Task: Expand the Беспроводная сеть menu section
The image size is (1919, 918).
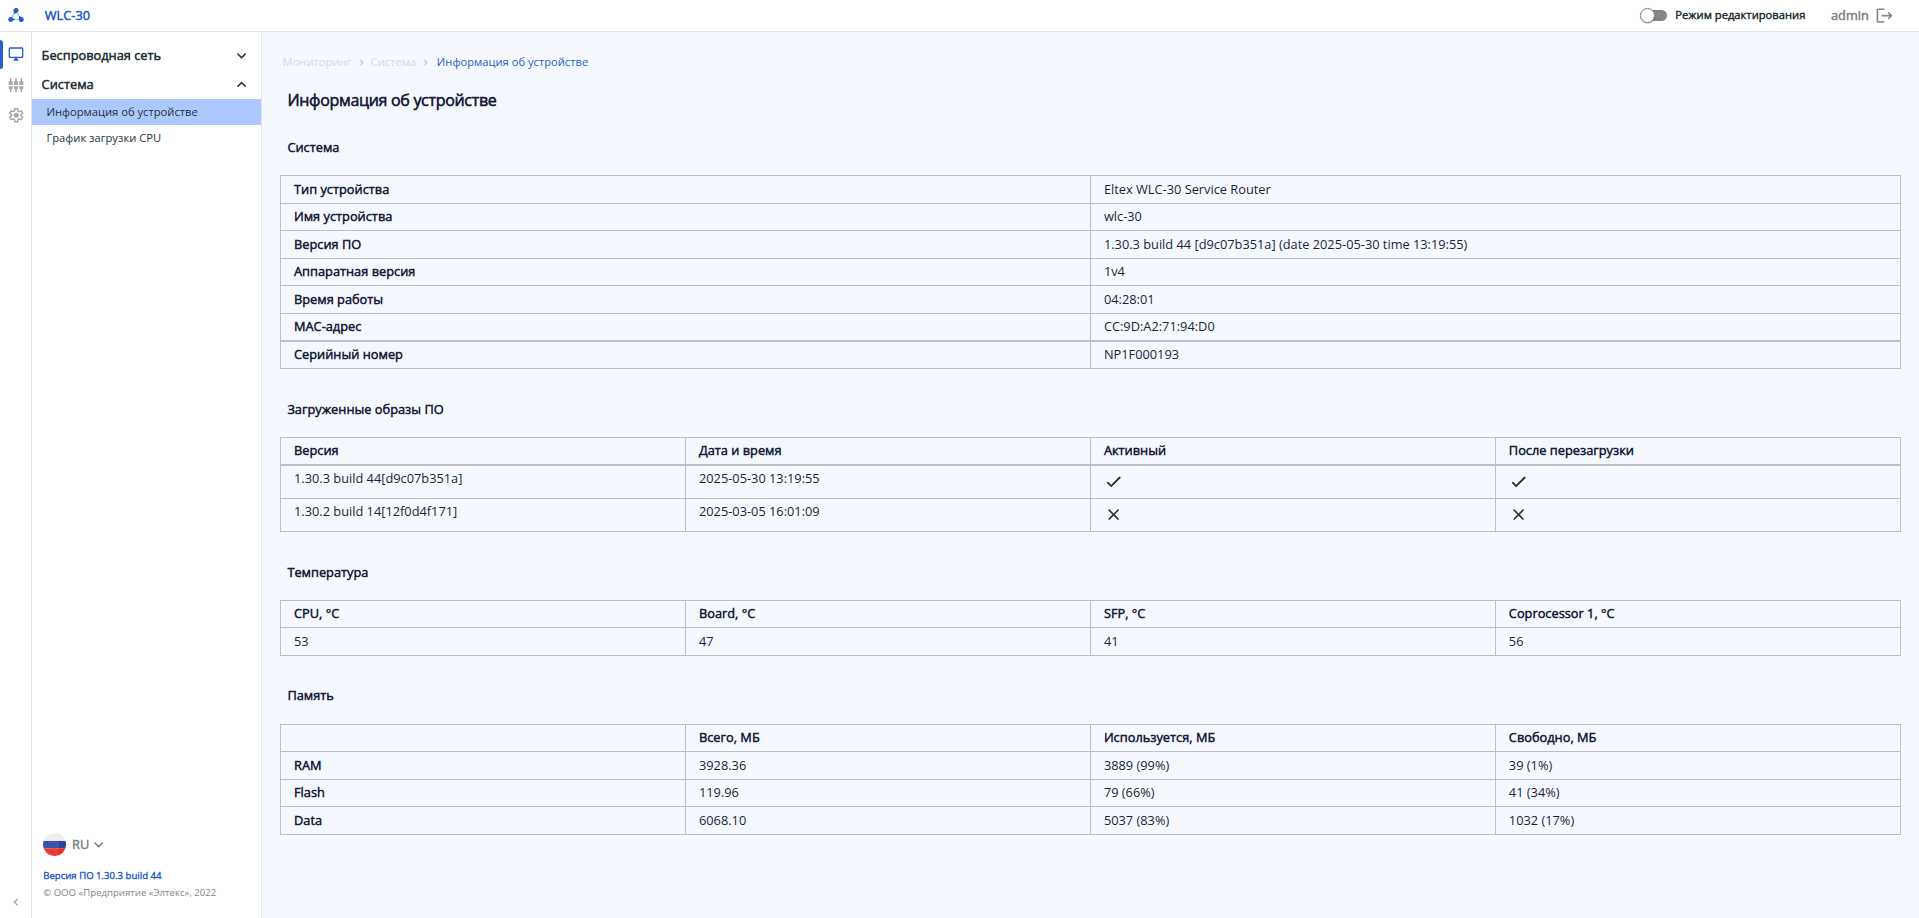Action: [241, 56]
